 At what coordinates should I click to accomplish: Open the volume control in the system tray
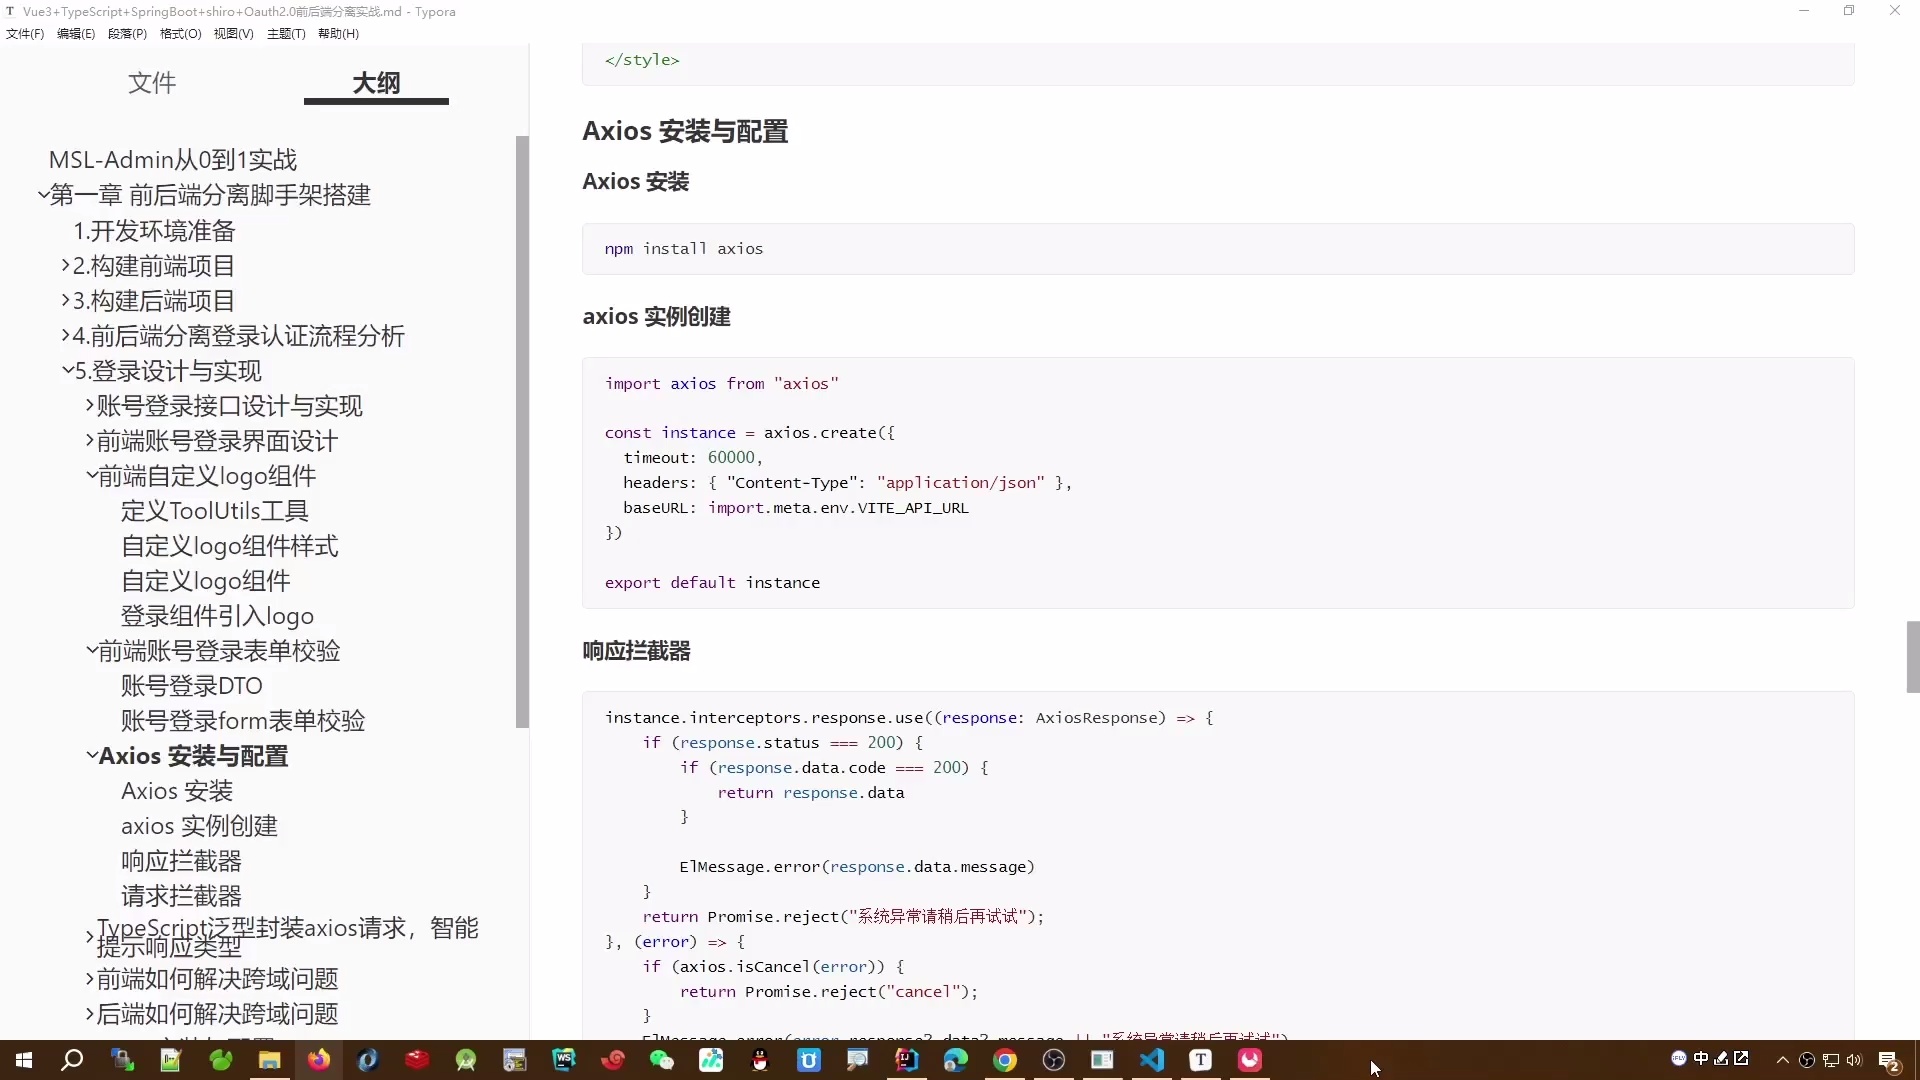click(x=1854, y=1058)
